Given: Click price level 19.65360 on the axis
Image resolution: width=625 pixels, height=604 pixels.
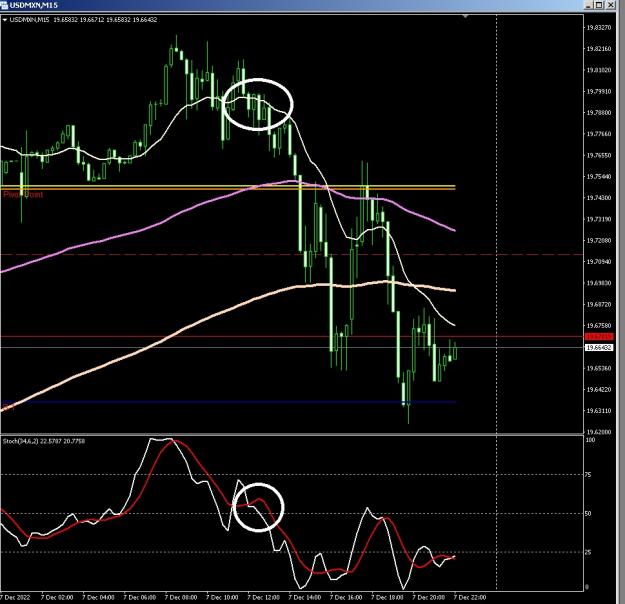Looking at the screenshot, I should 599,368.
